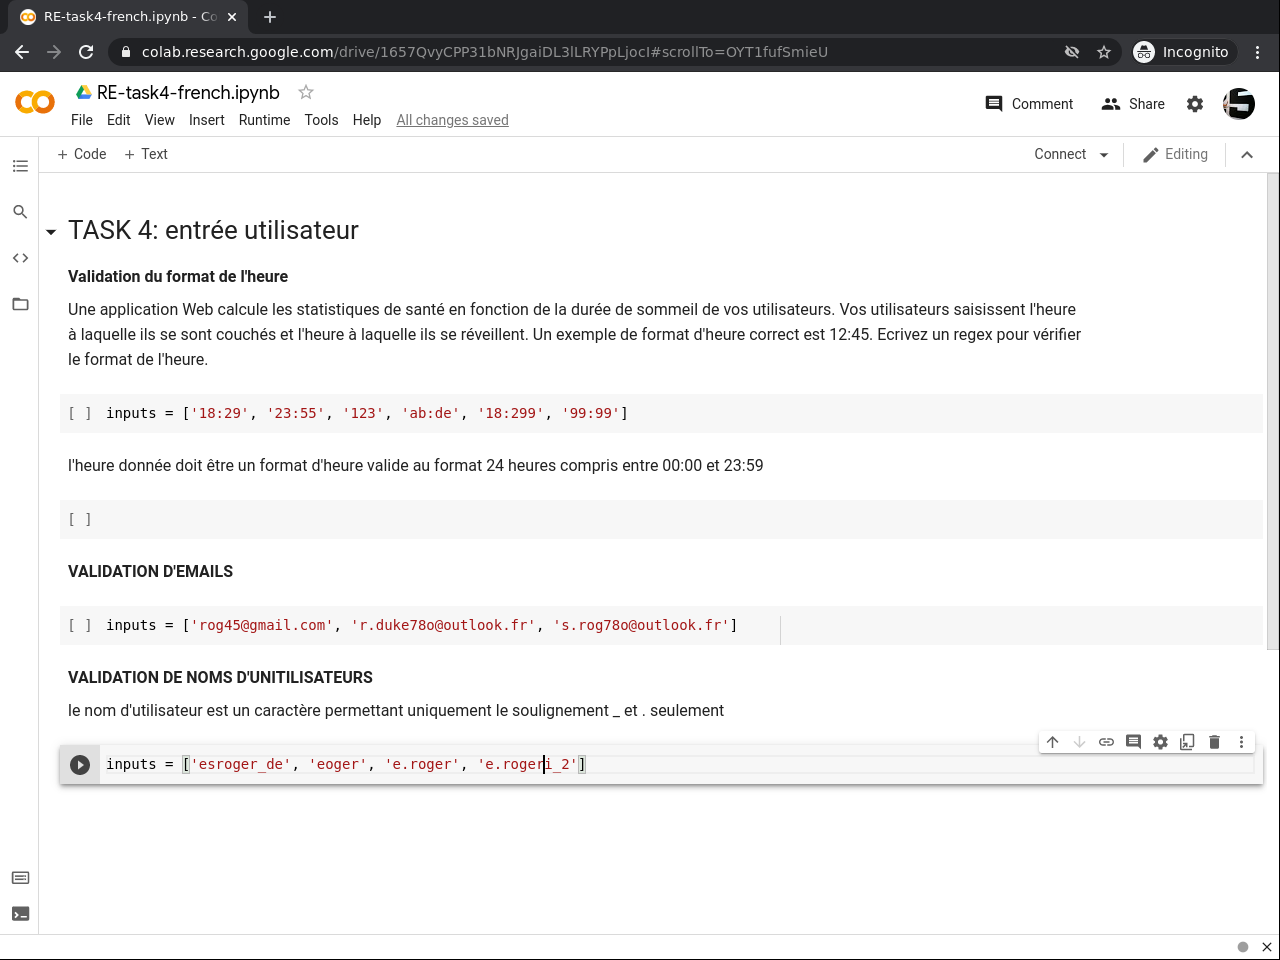Click the Share button
Image resolution: width=1280 pixels, height=960 pixels.
[1133, 104]
